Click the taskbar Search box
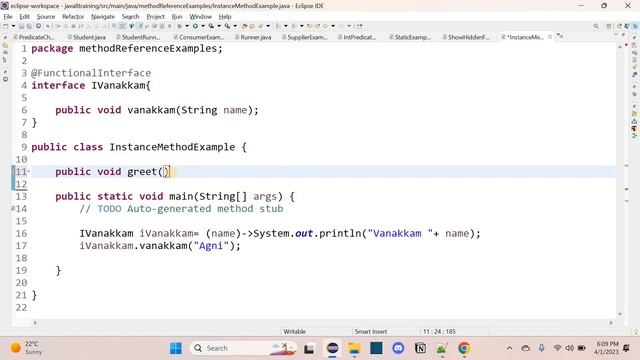The image size is (640, 360). (x=244, y=348)
